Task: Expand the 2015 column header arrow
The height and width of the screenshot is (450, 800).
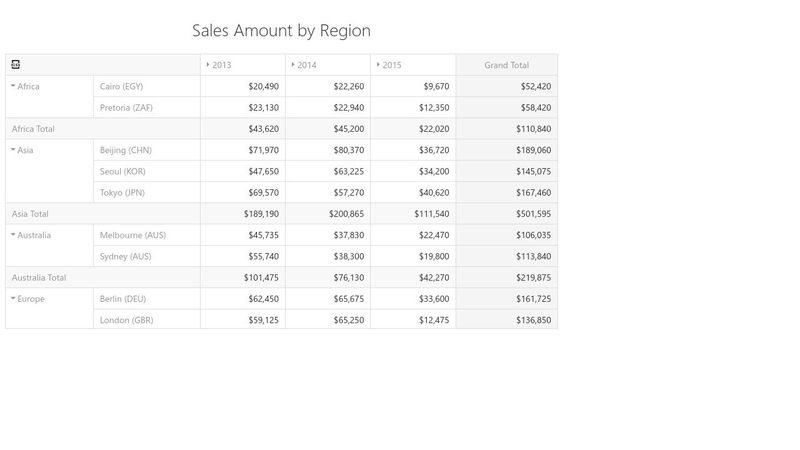Action: tap(378, 65)
